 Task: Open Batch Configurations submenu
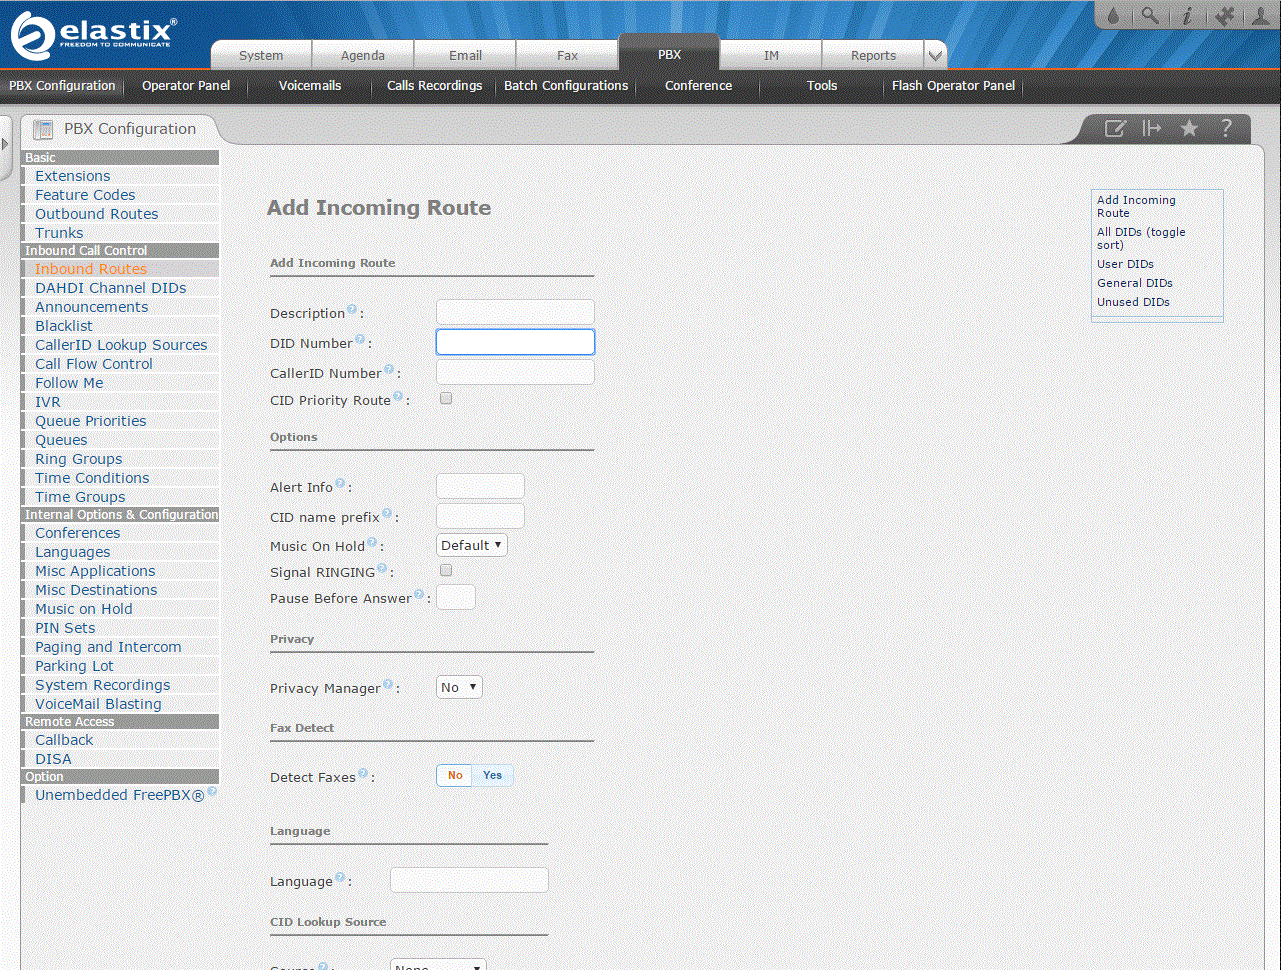pyautogui.click(x=566, y=86)
